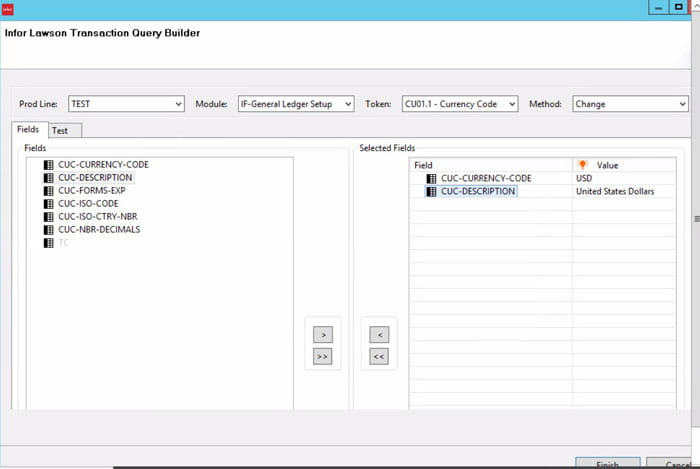This screenshot has width=700, height=469.
Task: Click the Value column header
Action: [624, 165]
